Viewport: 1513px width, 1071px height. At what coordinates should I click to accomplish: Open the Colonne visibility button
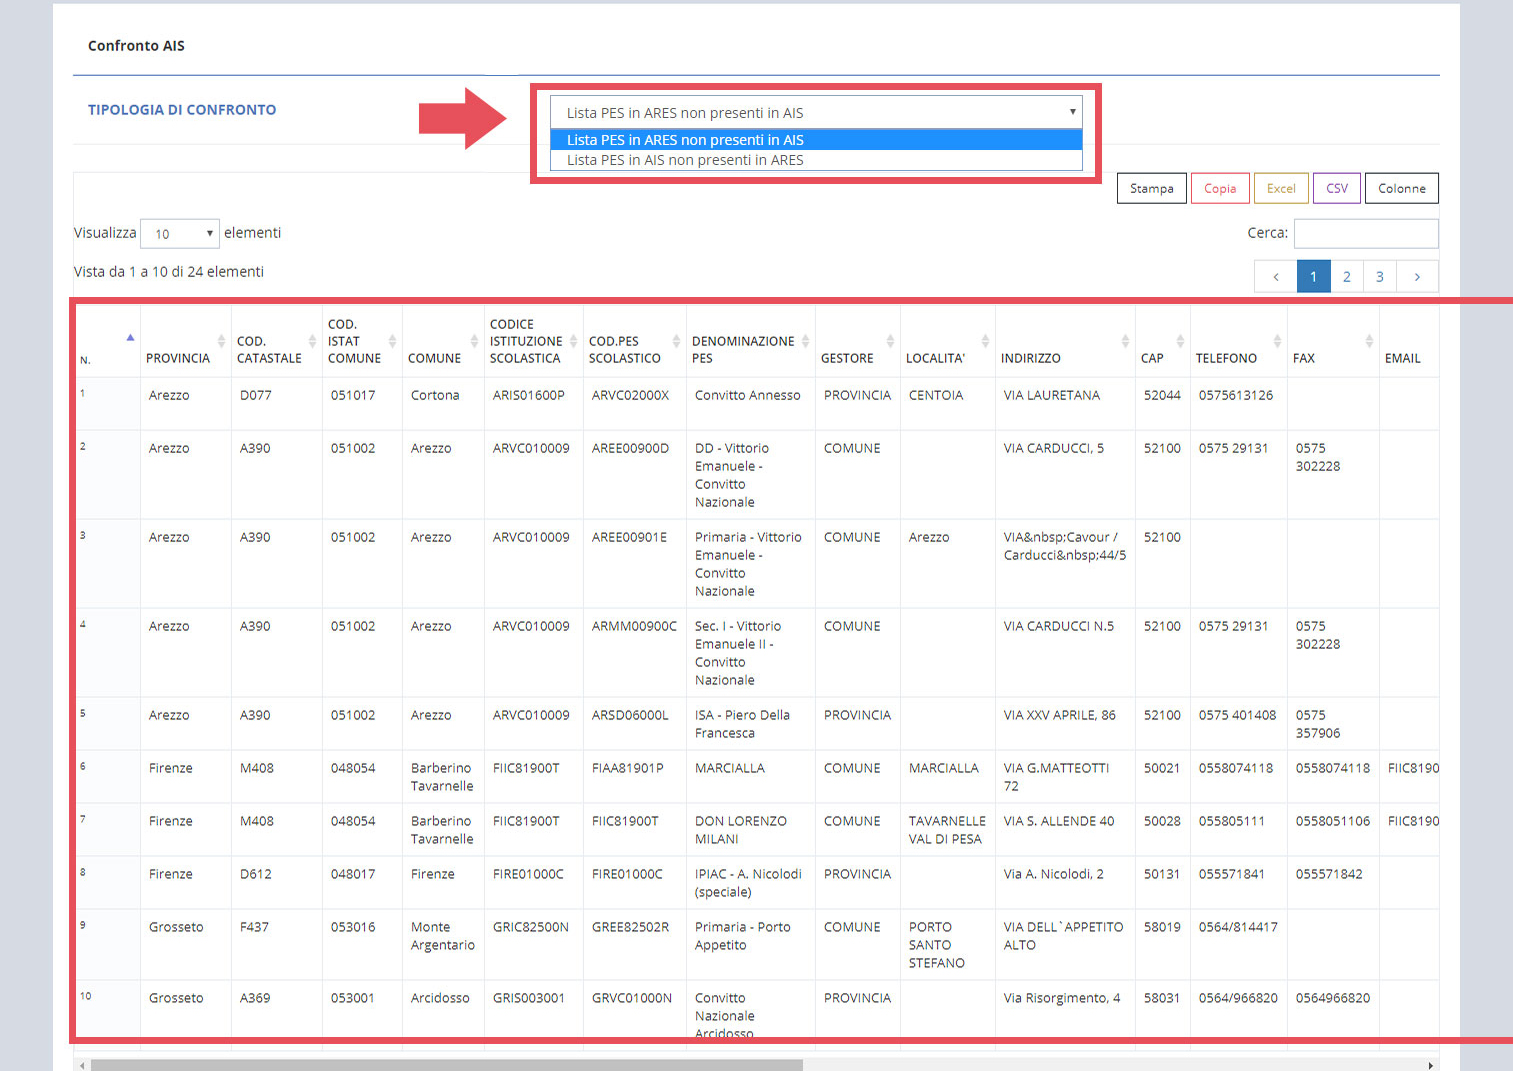click(x=1402, y=188)
